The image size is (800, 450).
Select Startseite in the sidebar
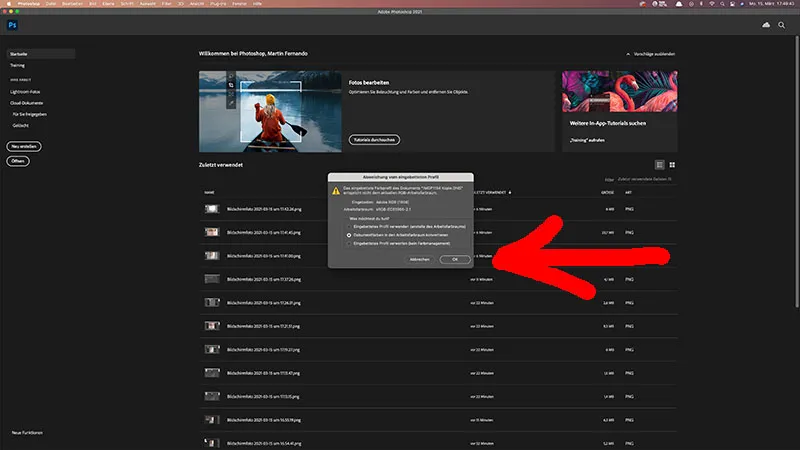41,54
